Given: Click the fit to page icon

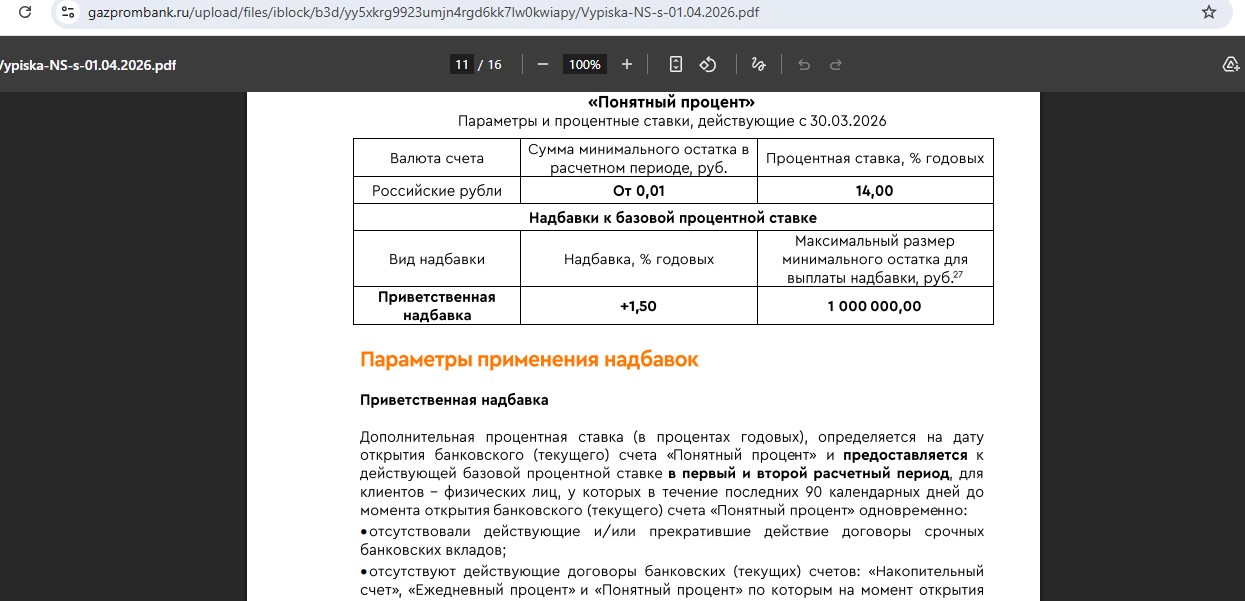Looking at the screenshot, I should [676, 64].
